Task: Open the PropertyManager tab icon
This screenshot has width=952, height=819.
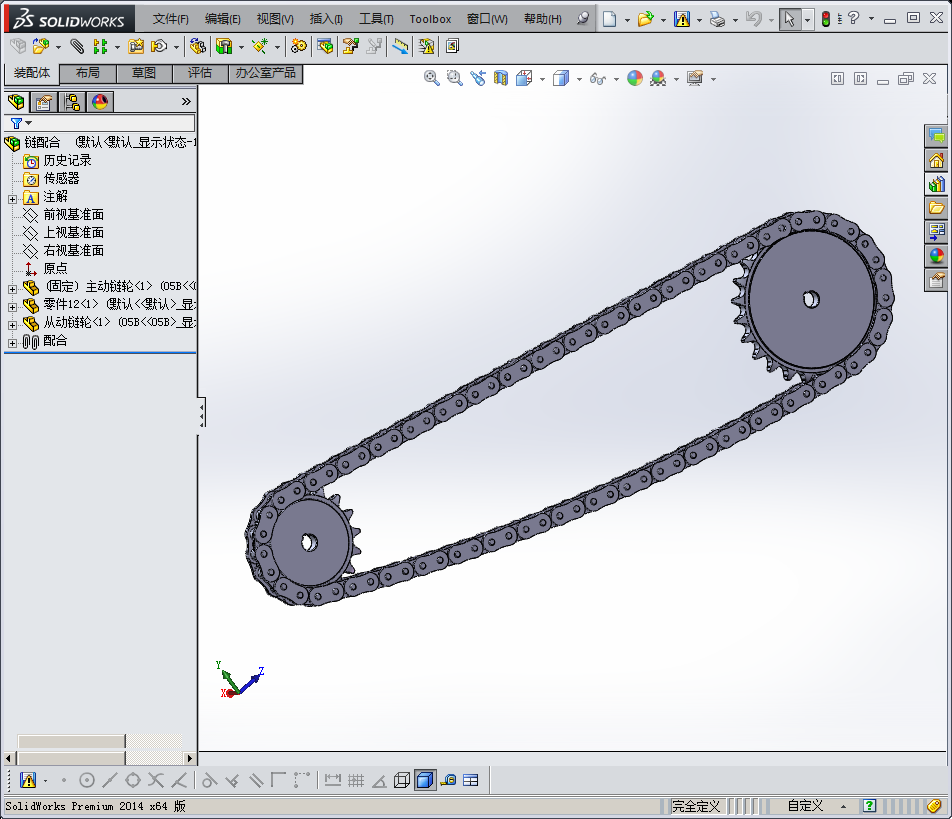Action: [43, 101]
